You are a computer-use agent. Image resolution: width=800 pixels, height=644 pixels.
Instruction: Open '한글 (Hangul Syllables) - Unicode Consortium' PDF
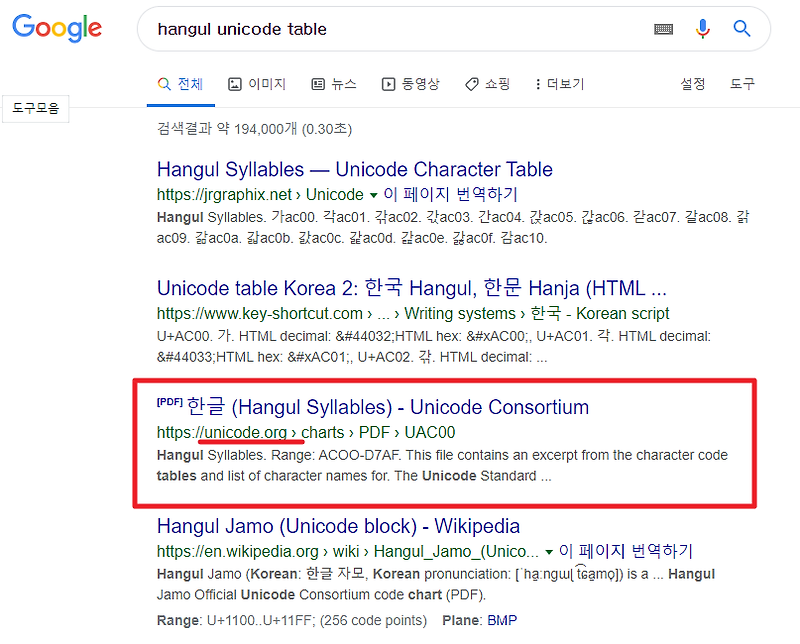pyautogui.click(x=388, y=407)
